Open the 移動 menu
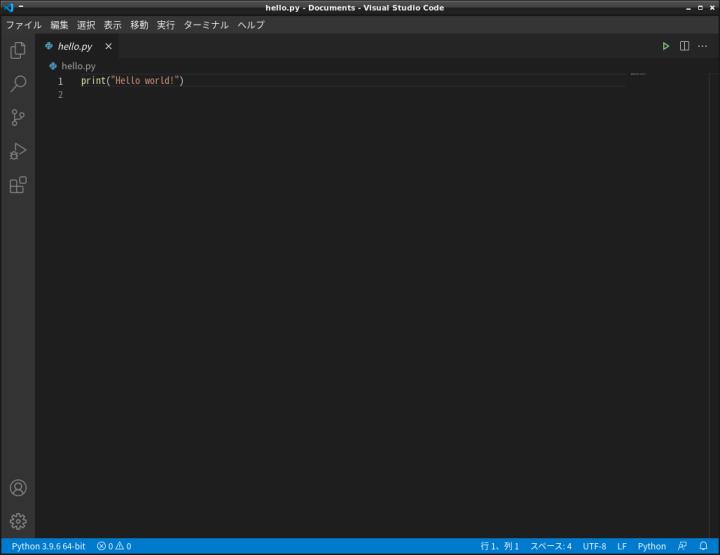720x555 pixels. (x=139, y=25)
